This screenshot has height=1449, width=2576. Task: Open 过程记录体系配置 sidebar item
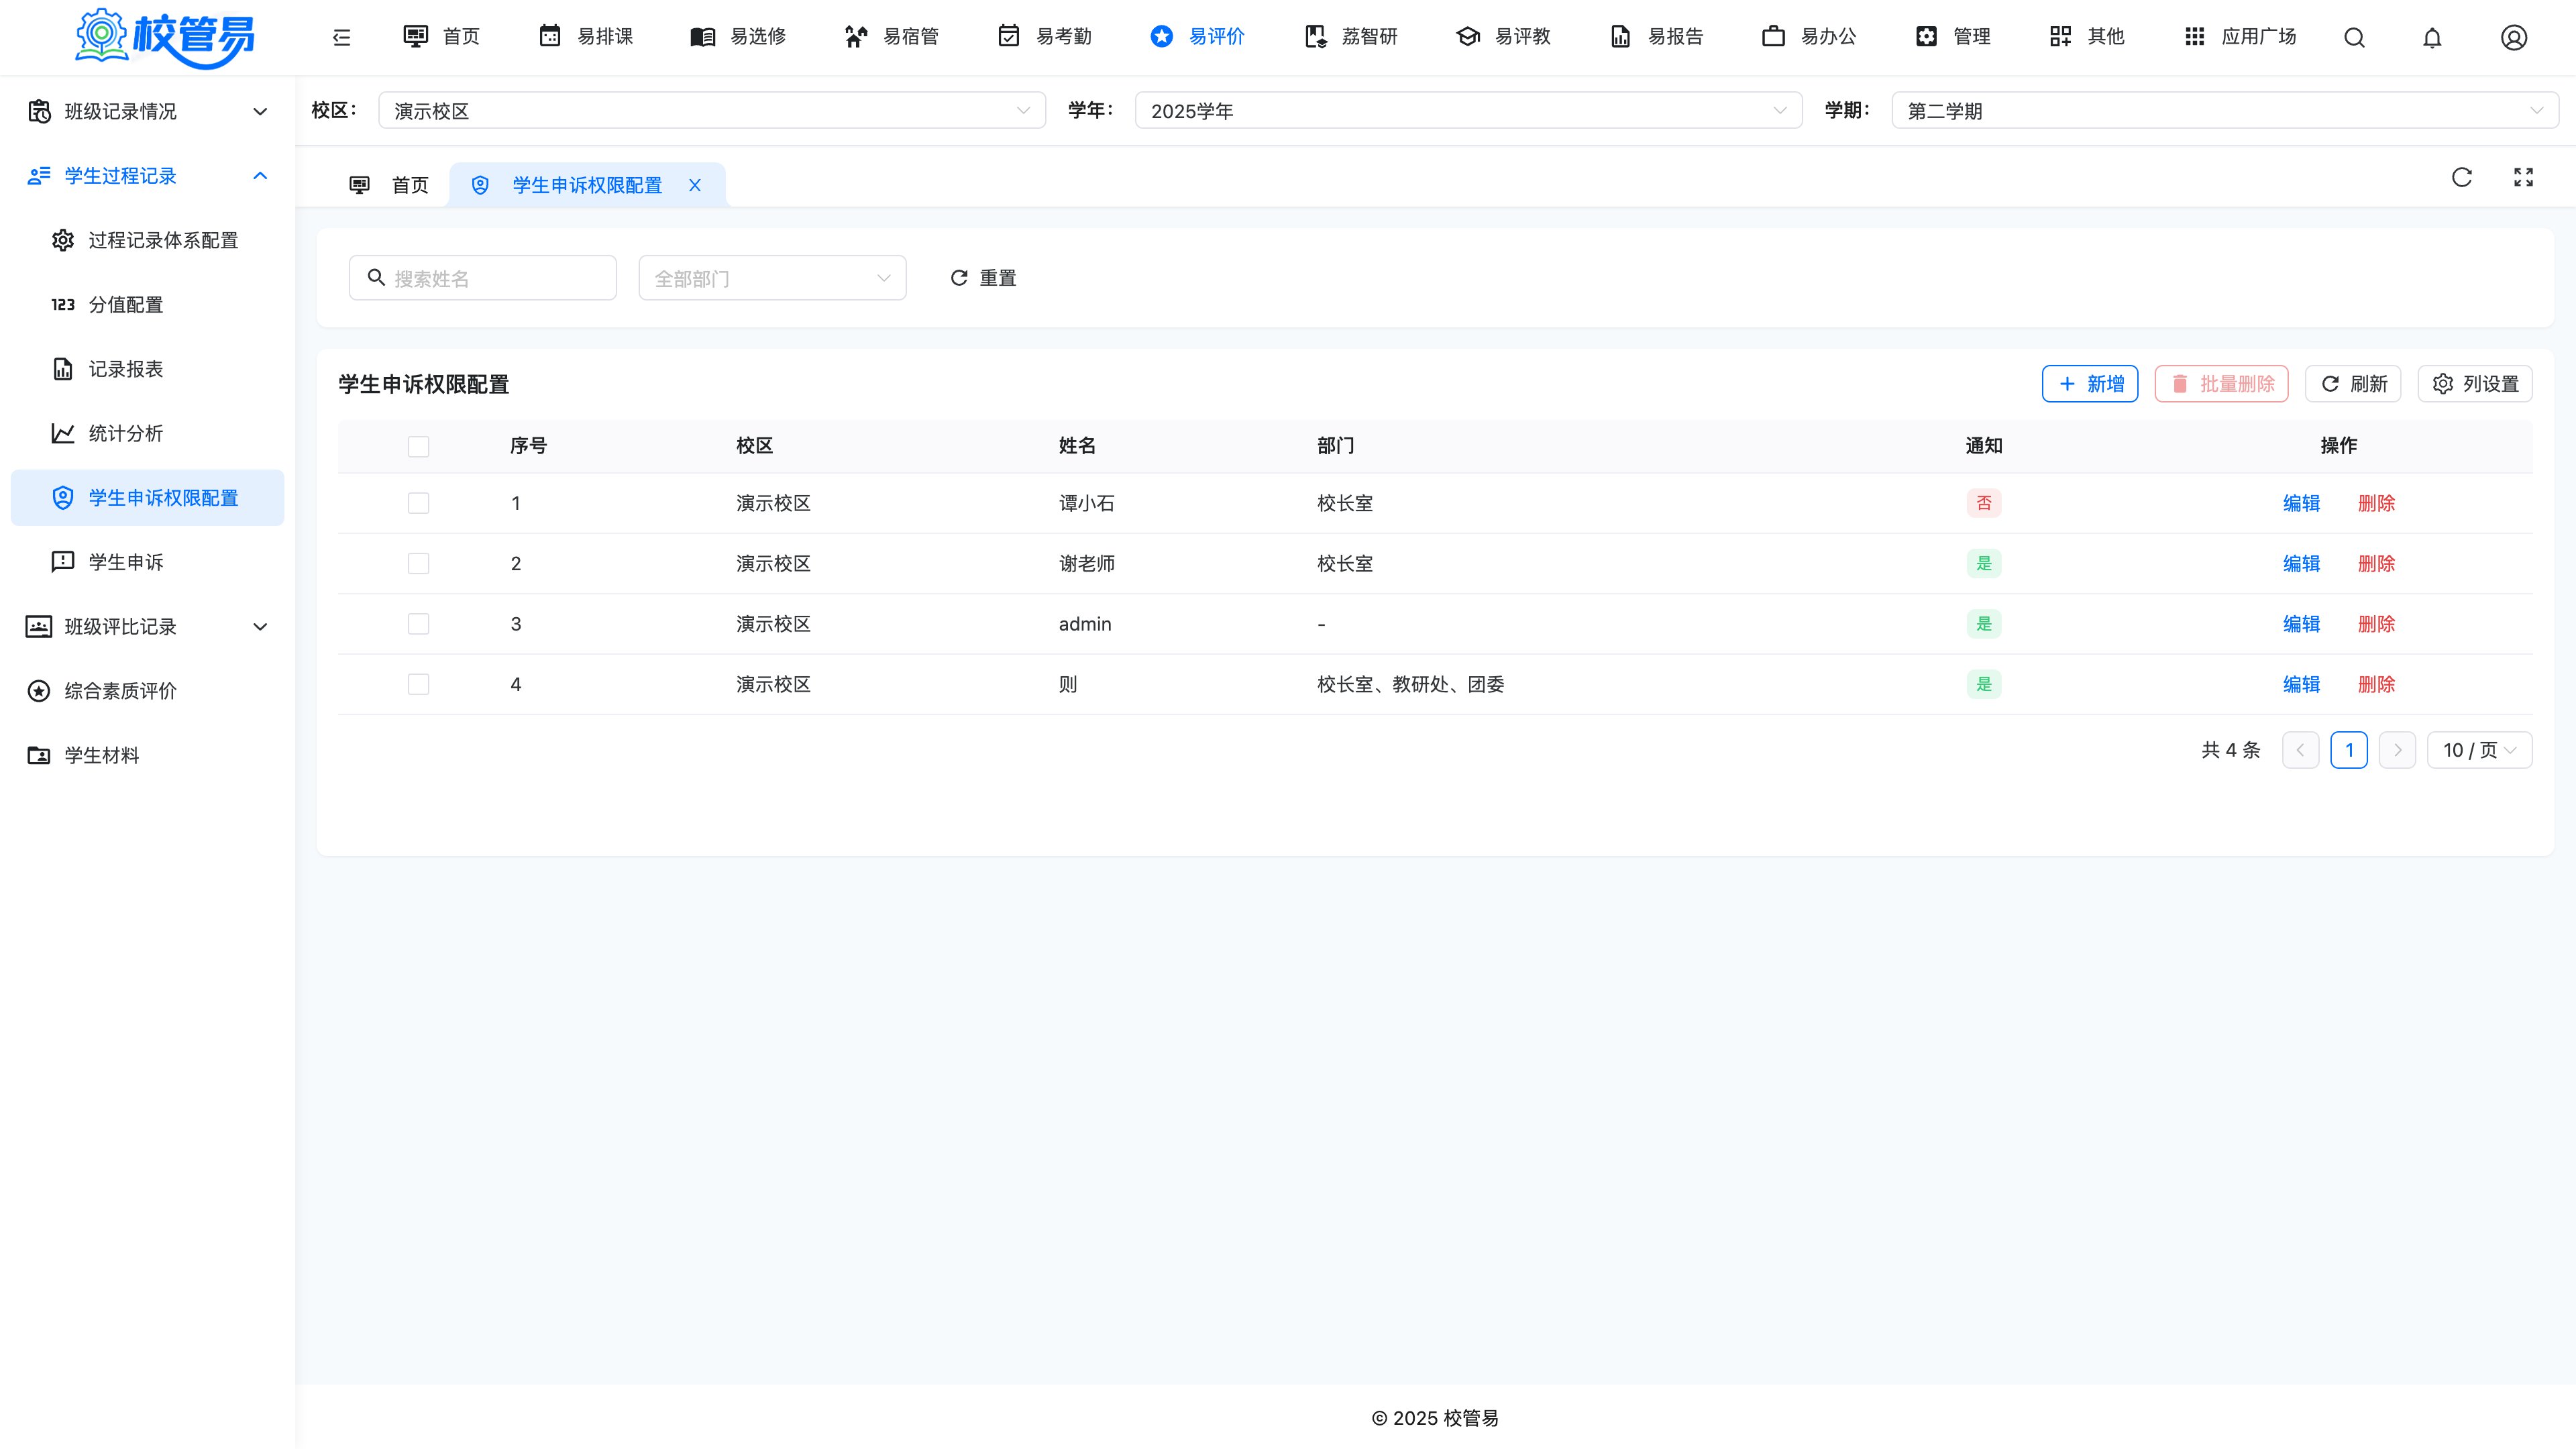(x=148, y=240)
